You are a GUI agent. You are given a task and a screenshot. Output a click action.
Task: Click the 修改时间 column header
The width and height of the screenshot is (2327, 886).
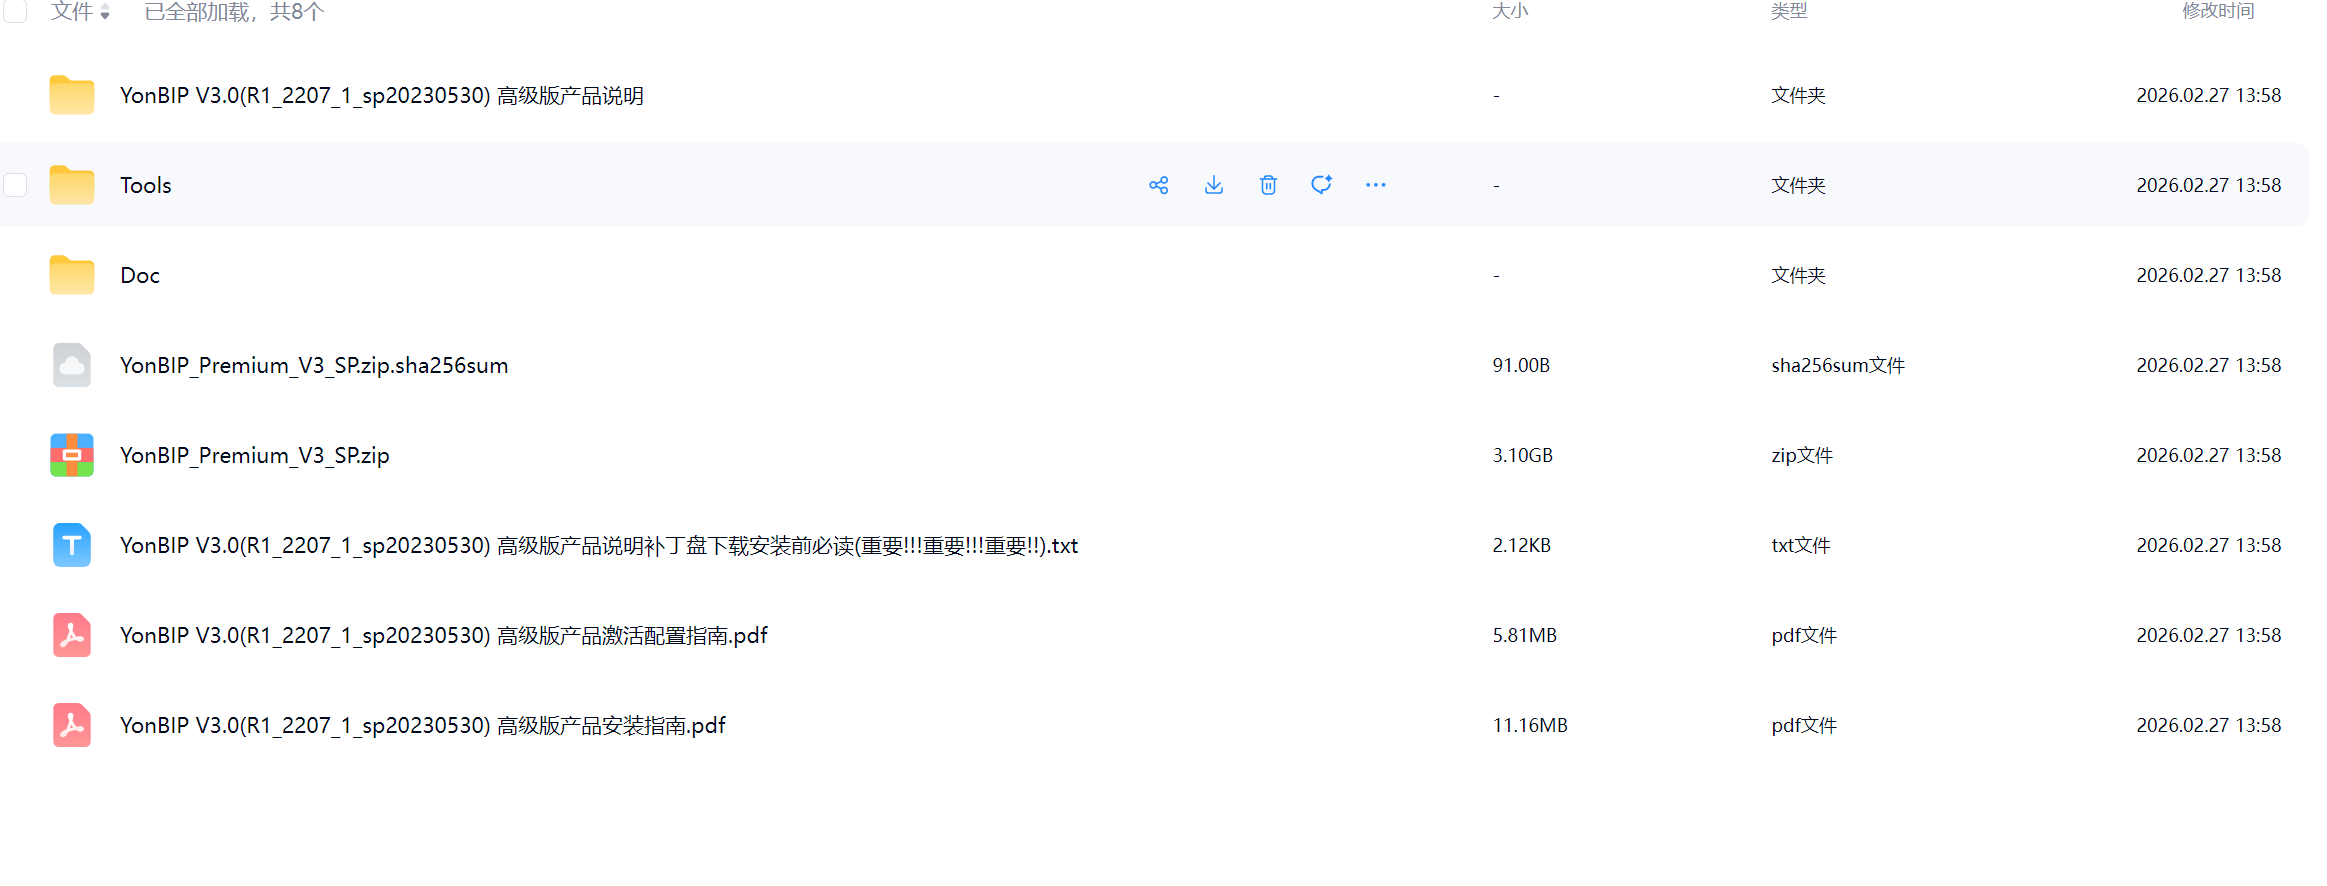pyautogui.click(x=2217, y=11)
